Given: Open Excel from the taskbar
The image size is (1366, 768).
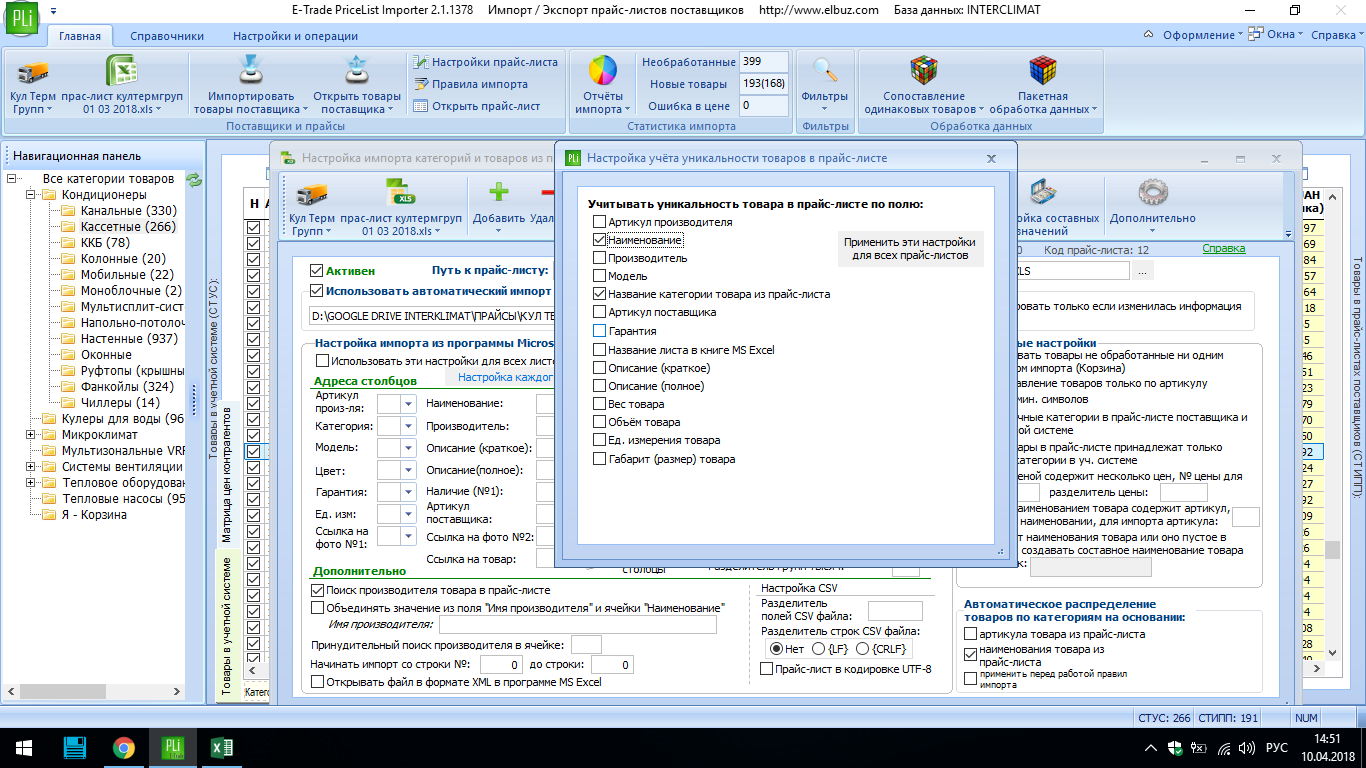Looking at the screenshot, I should (x=222, y=748).
